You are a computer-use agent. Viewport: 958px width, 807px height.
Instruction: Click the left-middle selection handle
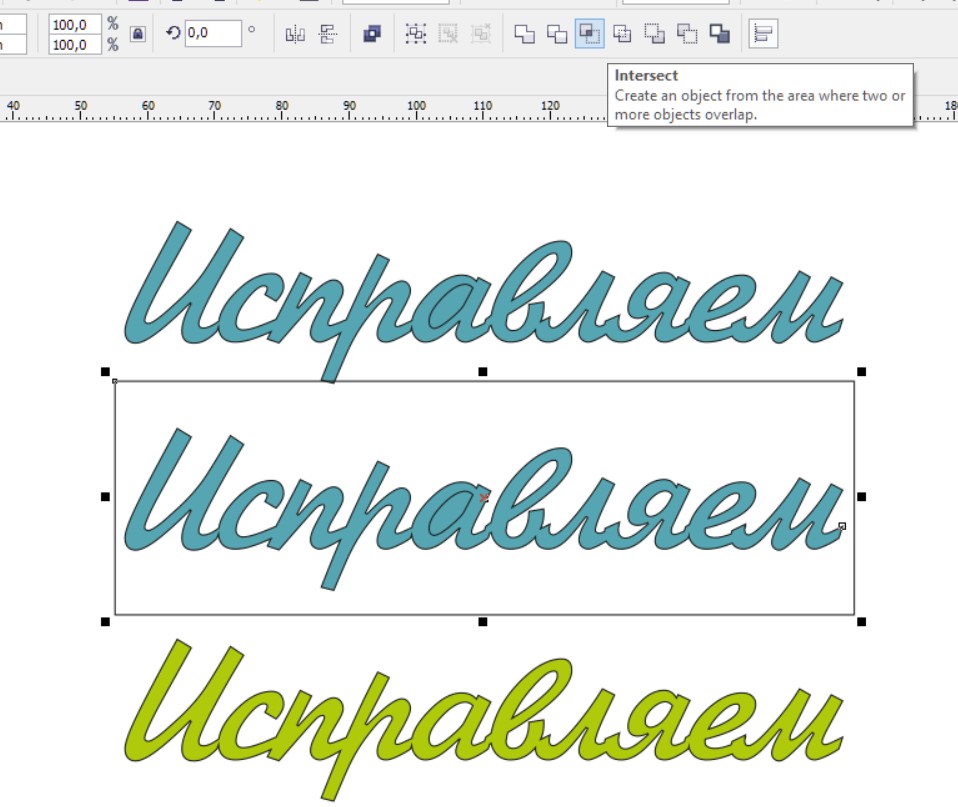click(x=105, y=497)
